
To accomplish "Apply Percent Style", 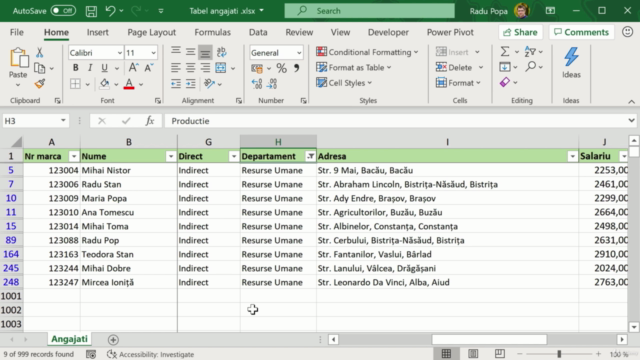I will tap(281, 68).
